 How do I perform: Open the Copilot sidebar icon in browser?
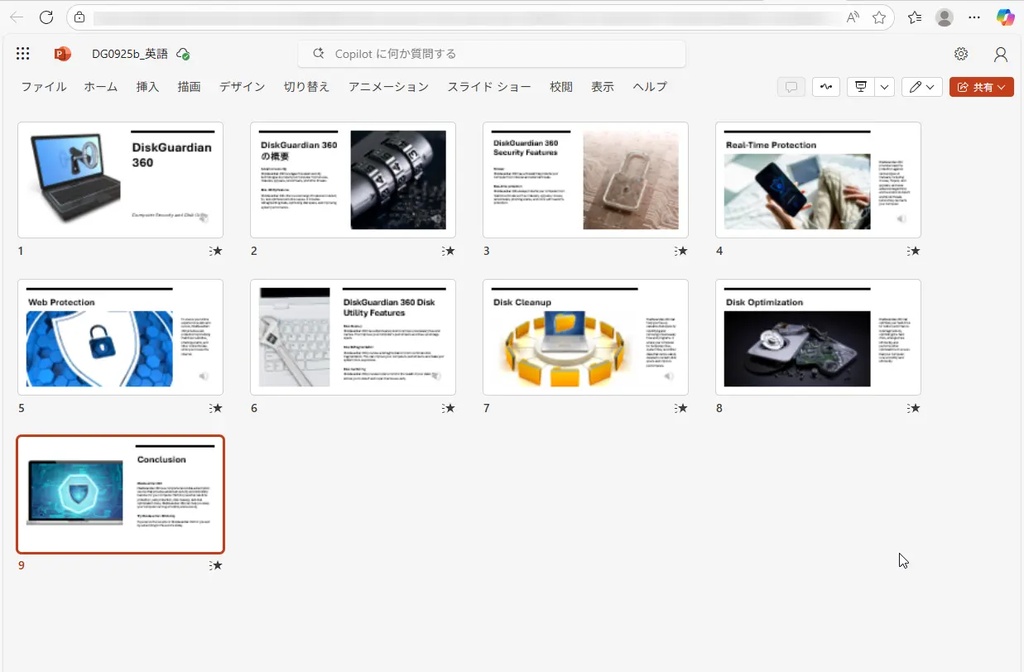point(1005,18)
